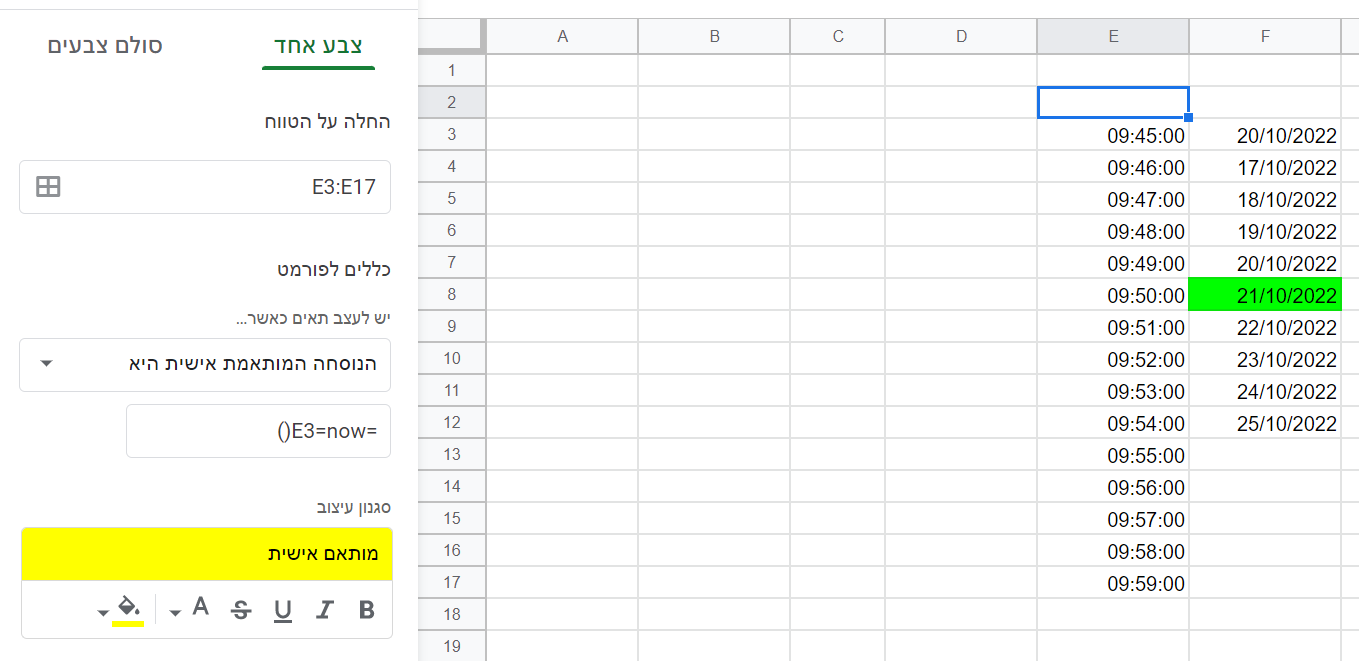The width and height of the screenshot is (1359, 661).
Task: Toggle bold formatting in the style bar
Action: coord(366,610)
